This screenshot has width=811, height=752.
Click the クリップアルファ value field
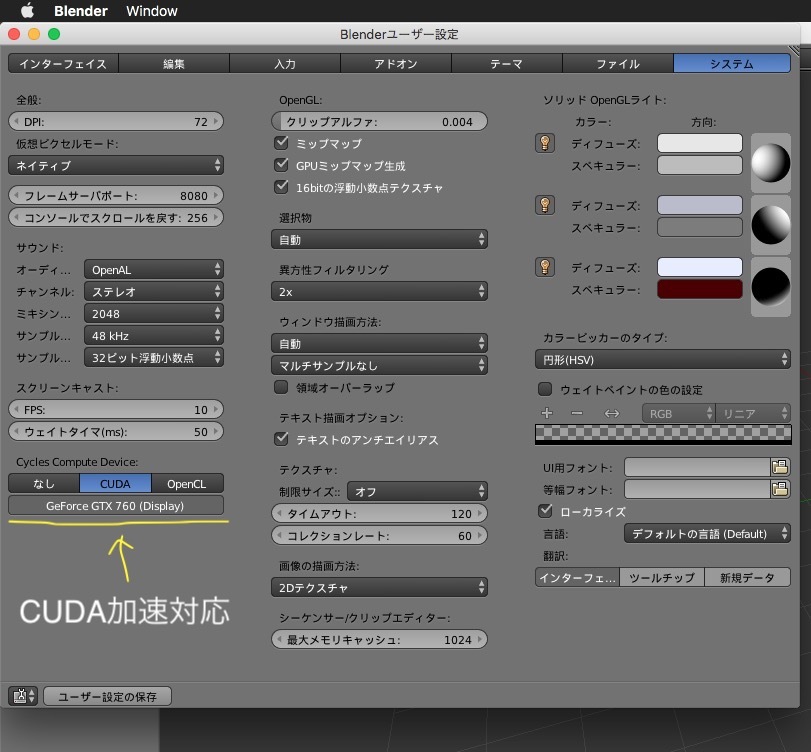(379, 122)
